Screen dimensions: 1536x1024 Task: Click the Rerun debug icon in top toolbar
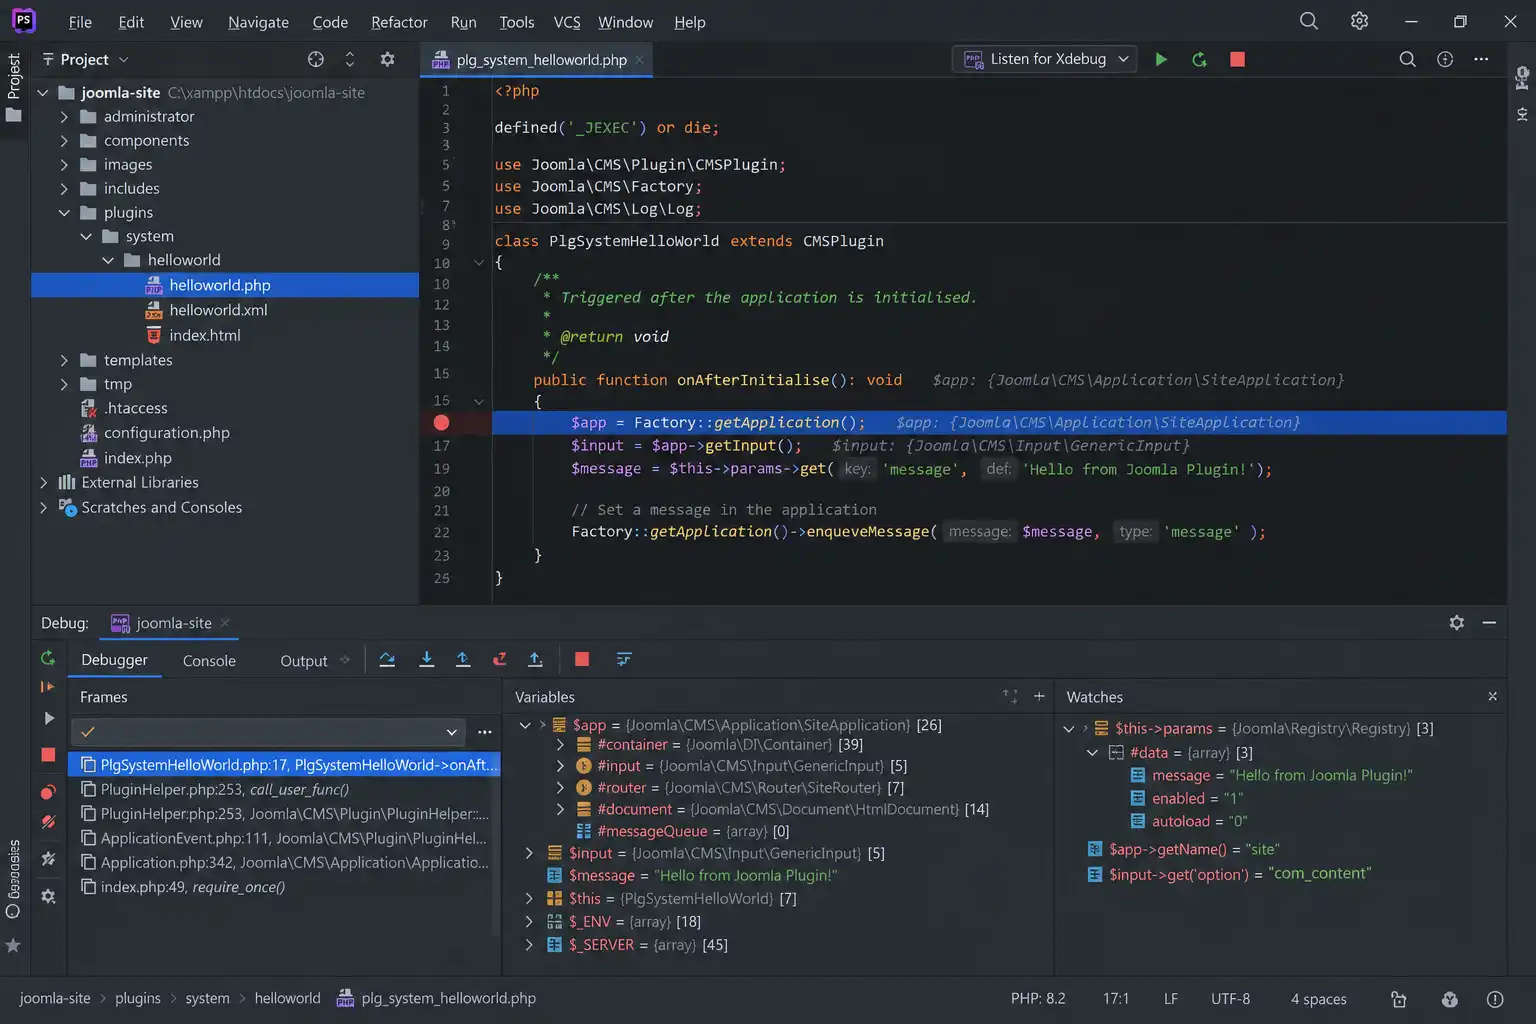click(x=1199, y=59)
